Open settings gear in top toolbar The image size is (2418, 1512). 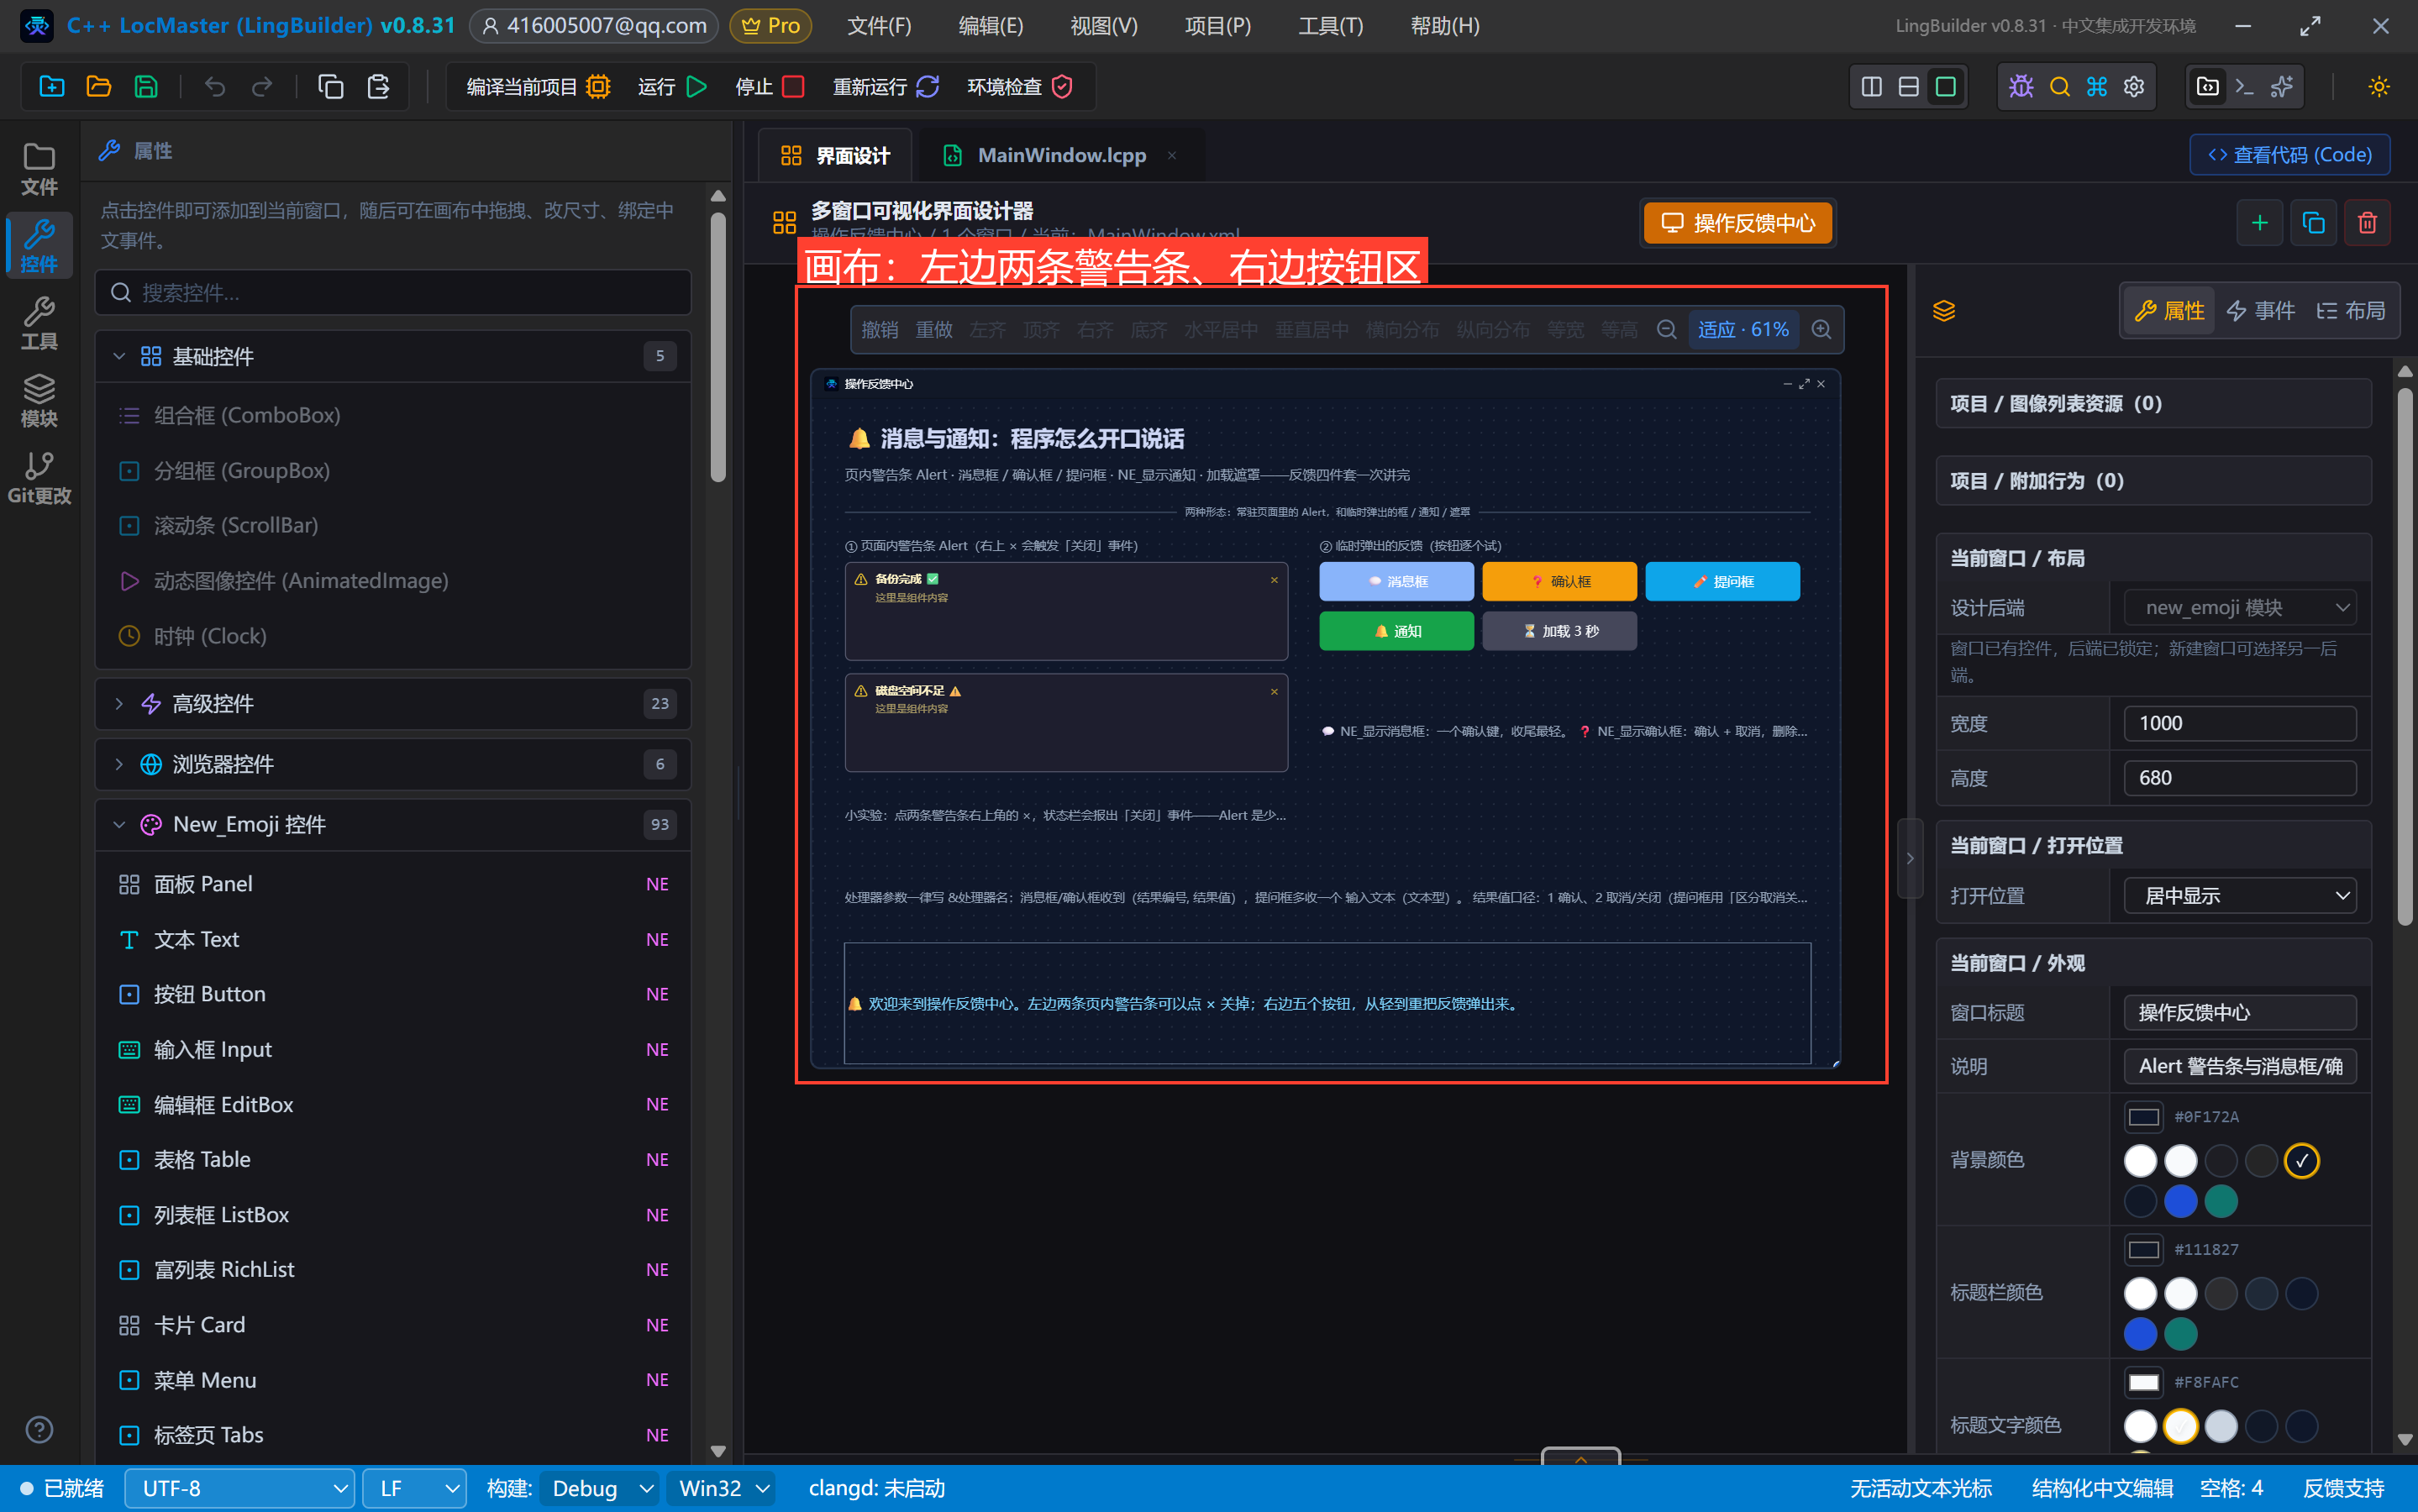coord(2134,87)
